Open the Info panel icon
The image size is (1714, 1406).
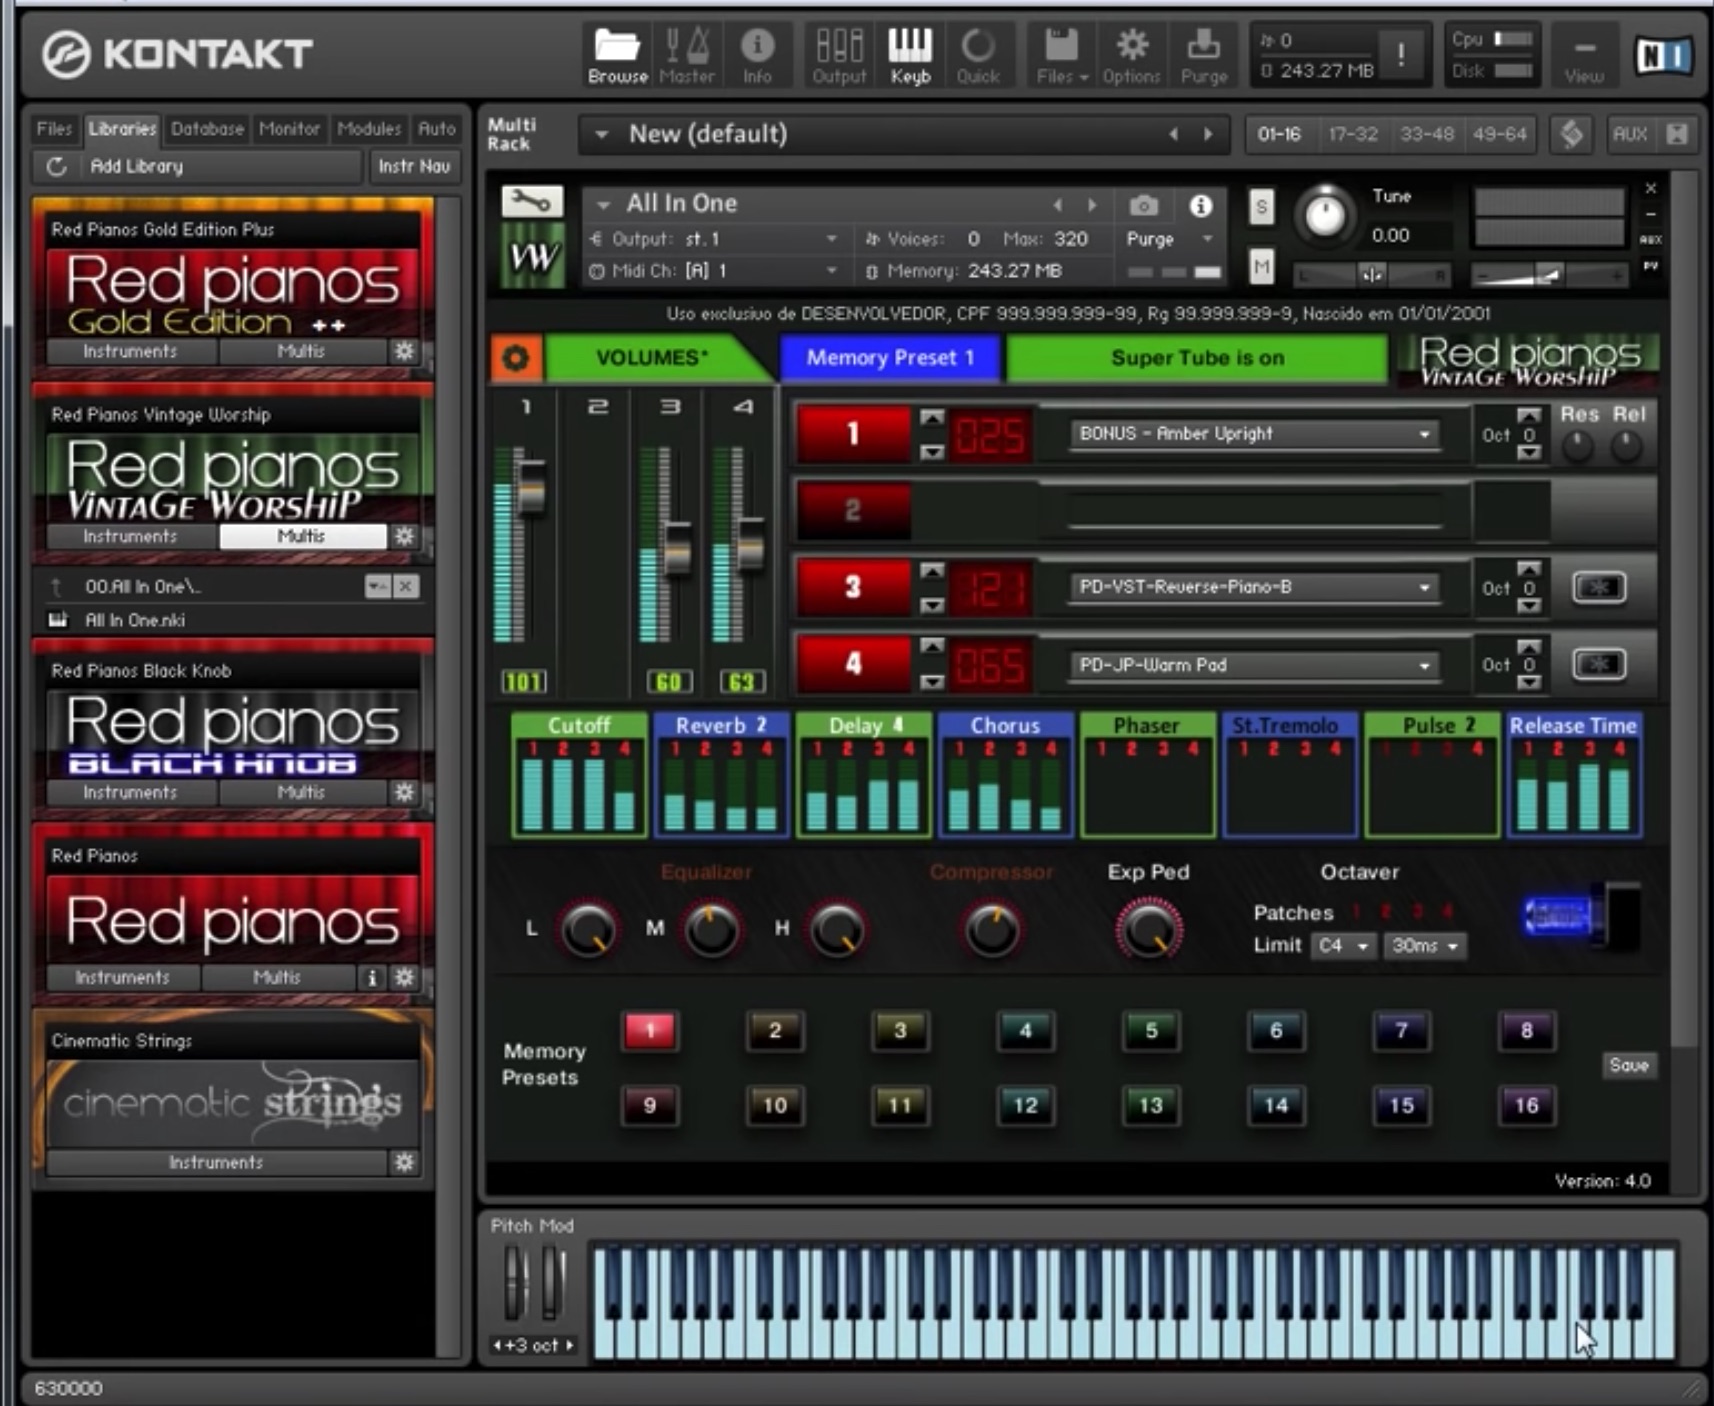pyautogui.click(x=757, y=56)
